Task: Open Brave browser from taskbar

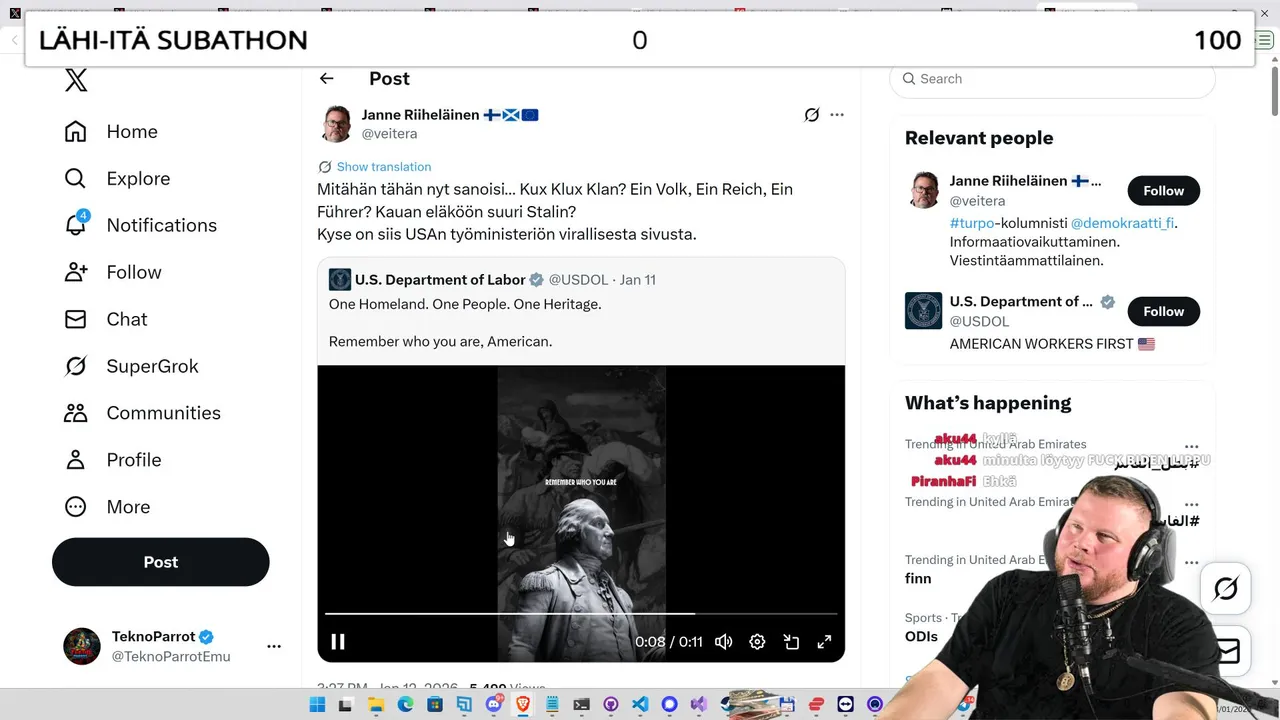Action: (523, 705)
